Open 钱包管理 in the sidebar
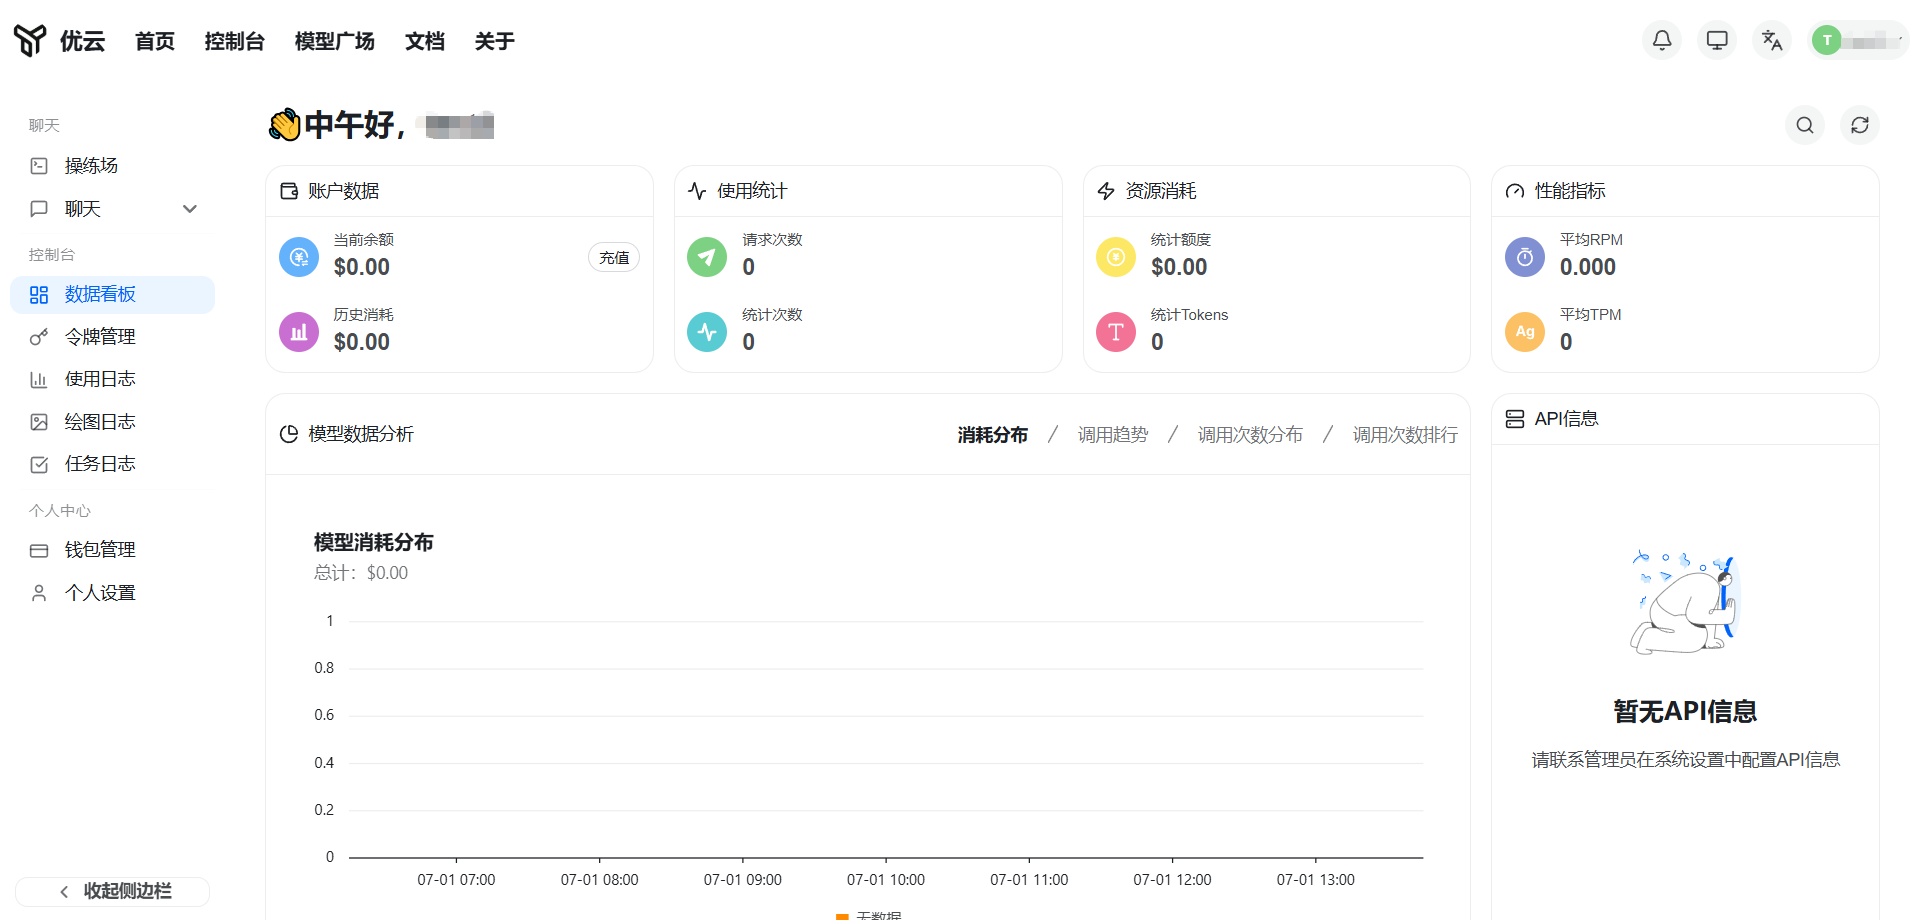This screenshot has height=920, width=1920. click(x=112, y=550)
